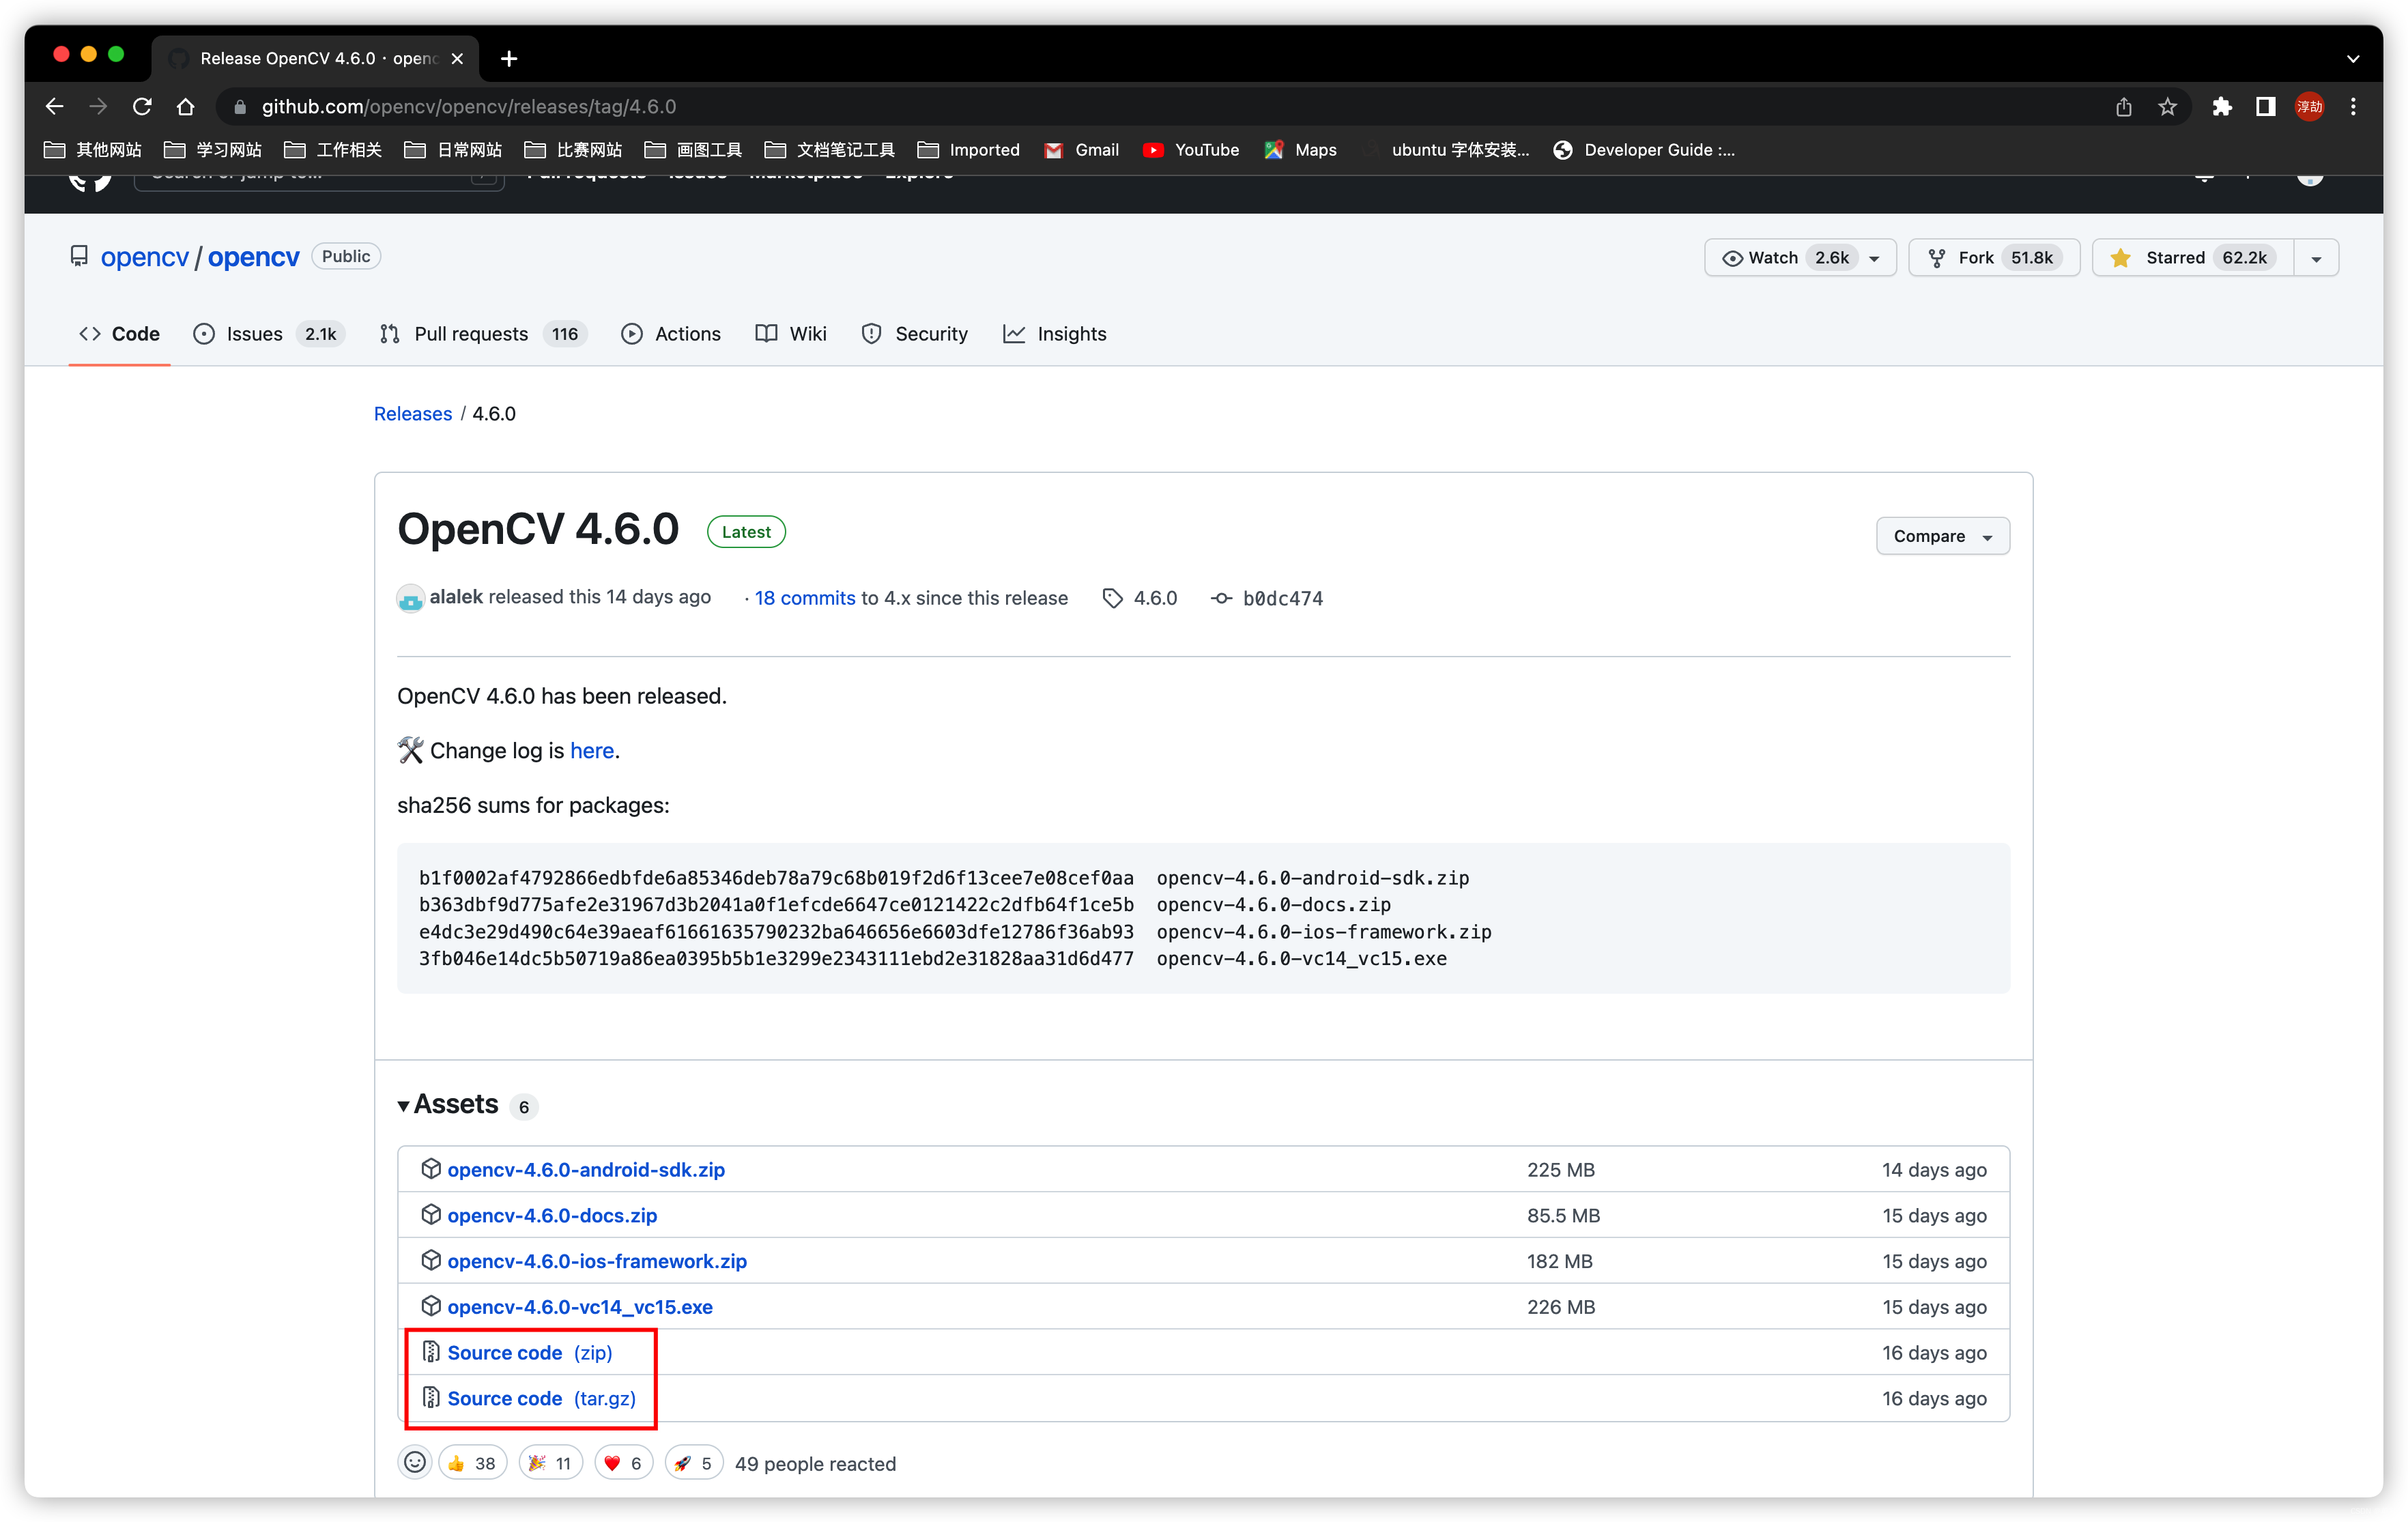The height and width of the screenshot is (1522, 2408).
Task: Open the opencv organization link
Action: tap(144, 257)
